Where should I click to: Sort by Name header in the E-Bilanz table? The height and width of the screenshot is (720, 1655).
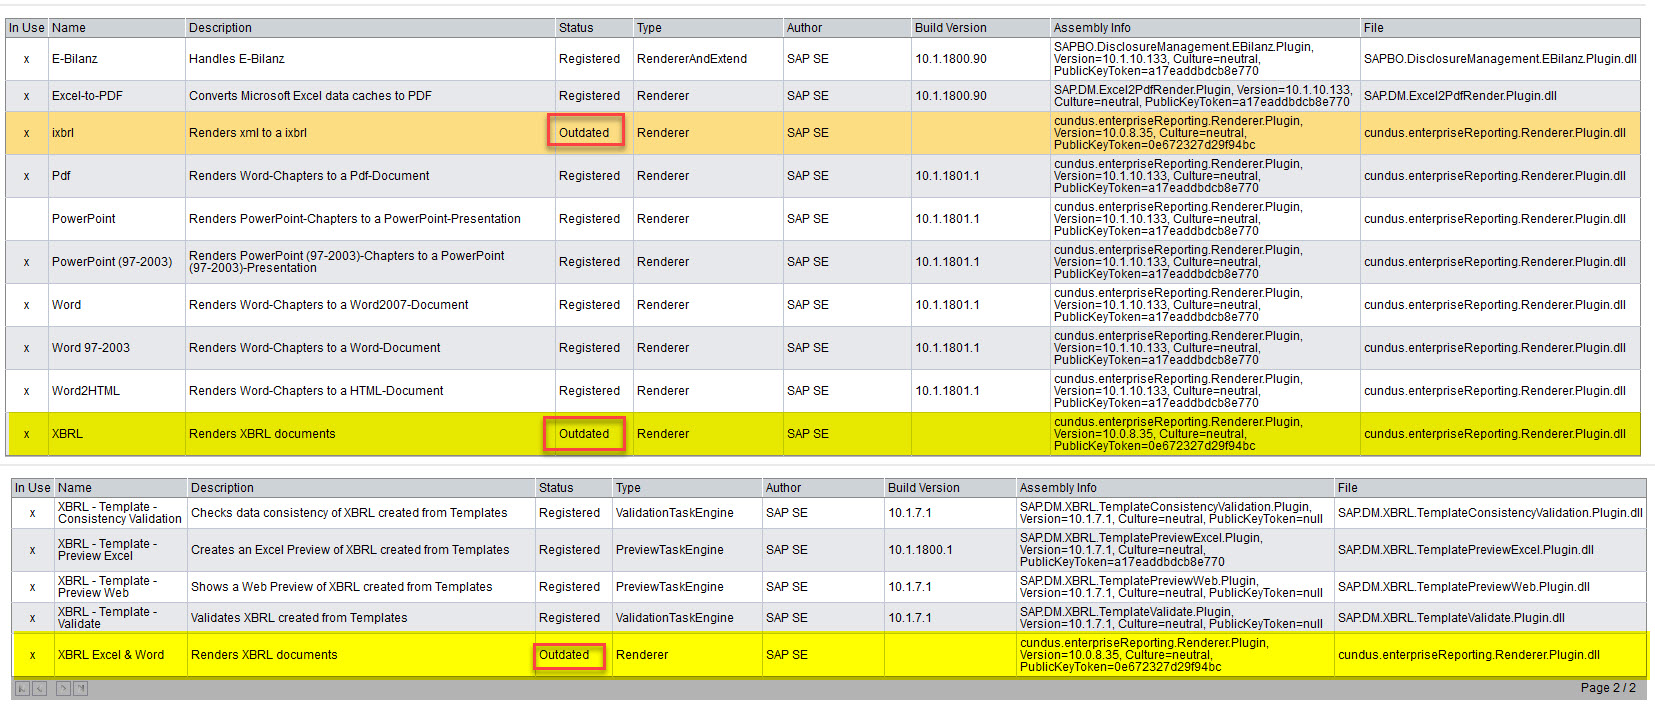pyautogui.click(x=69, y=28)
